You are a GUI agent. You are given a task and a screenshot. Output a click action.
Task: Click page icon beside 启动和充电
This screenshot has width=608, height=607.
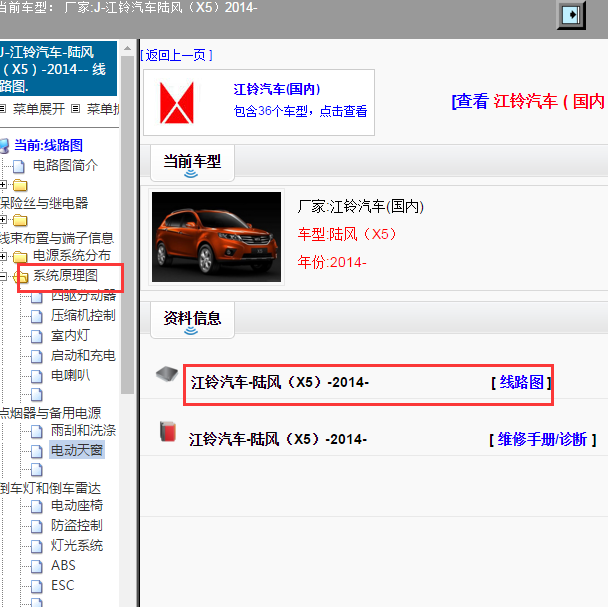coord(36,356)
